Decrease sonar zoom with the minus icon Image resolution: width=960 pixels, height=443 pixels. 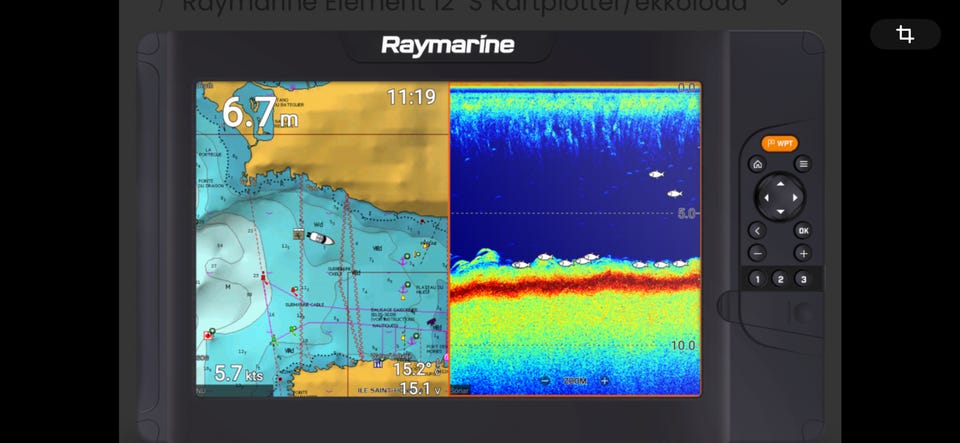545,381
